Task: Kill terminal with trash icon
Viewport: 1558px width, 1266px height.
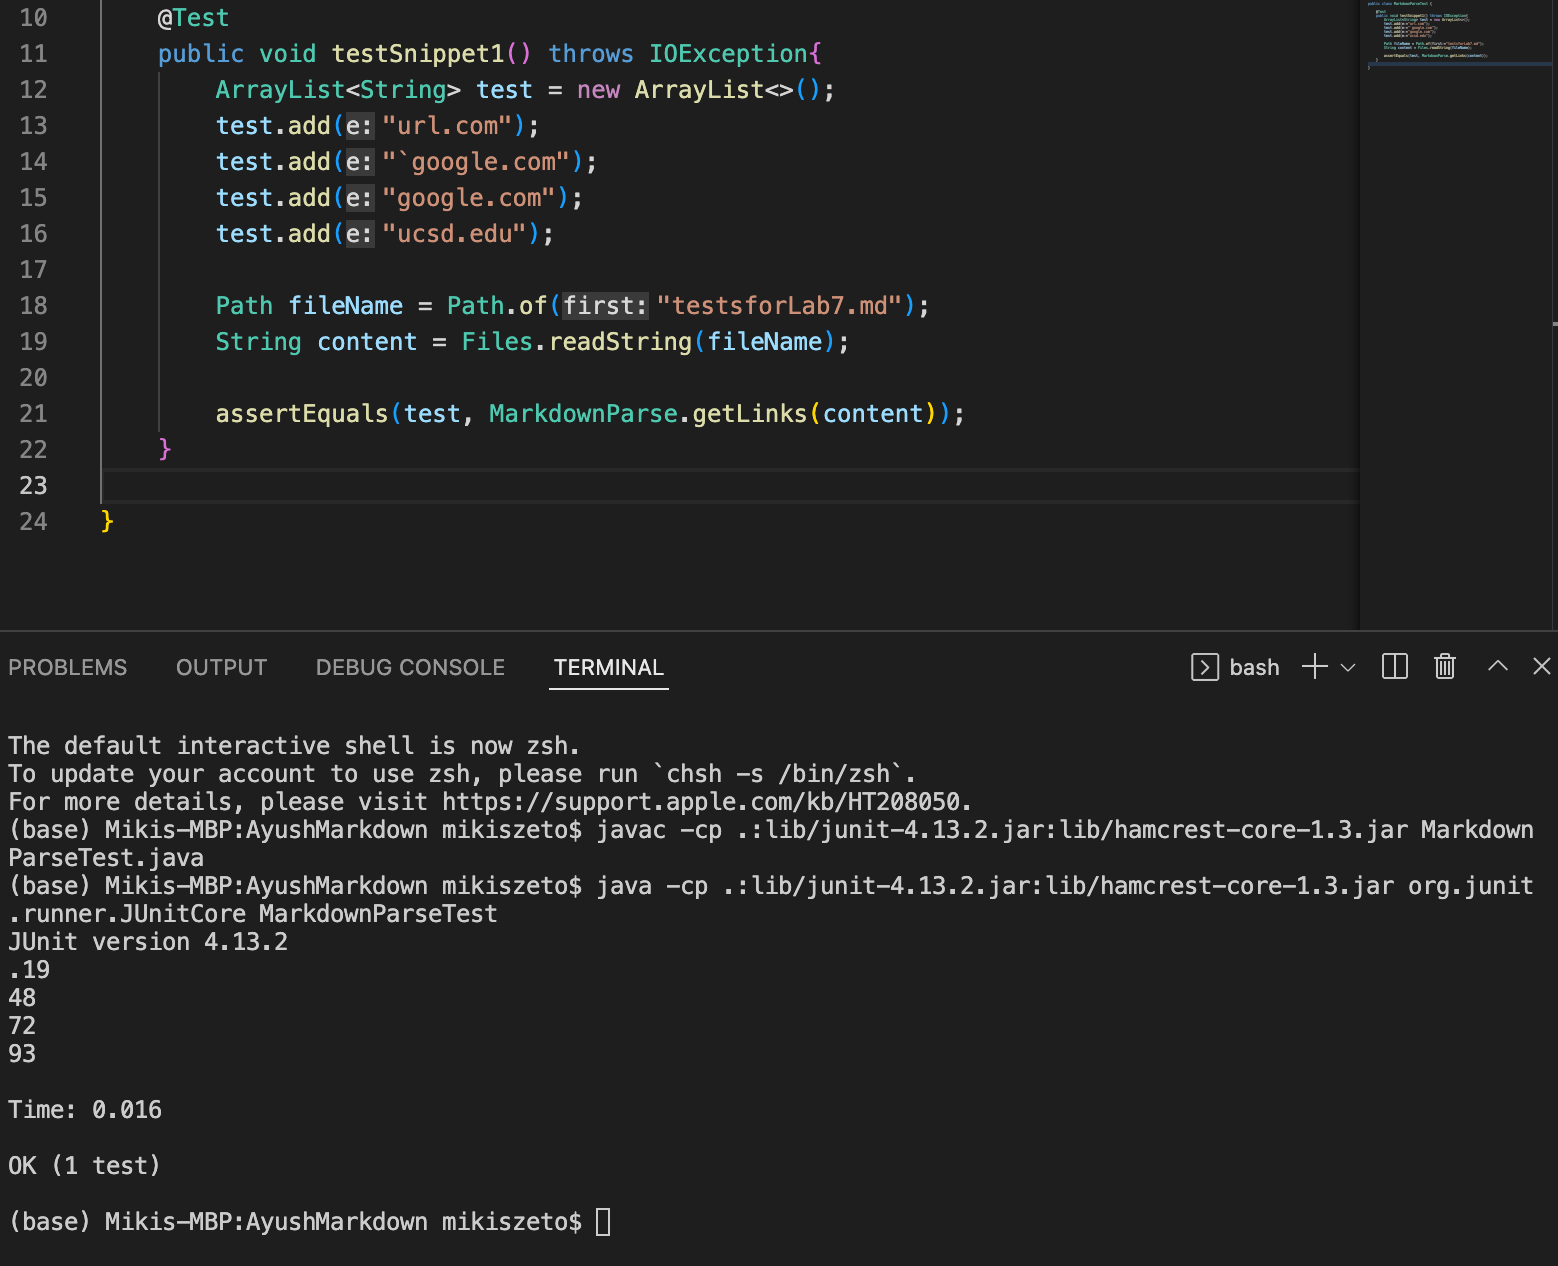Action: [1445, 667]
